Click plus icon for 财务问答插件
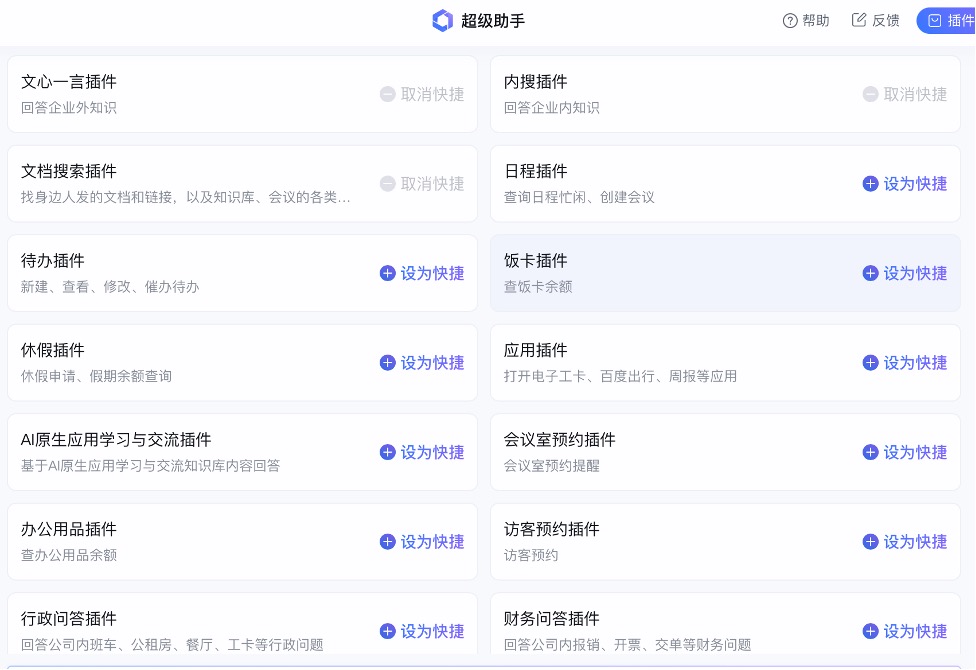 tap(871, 631)
